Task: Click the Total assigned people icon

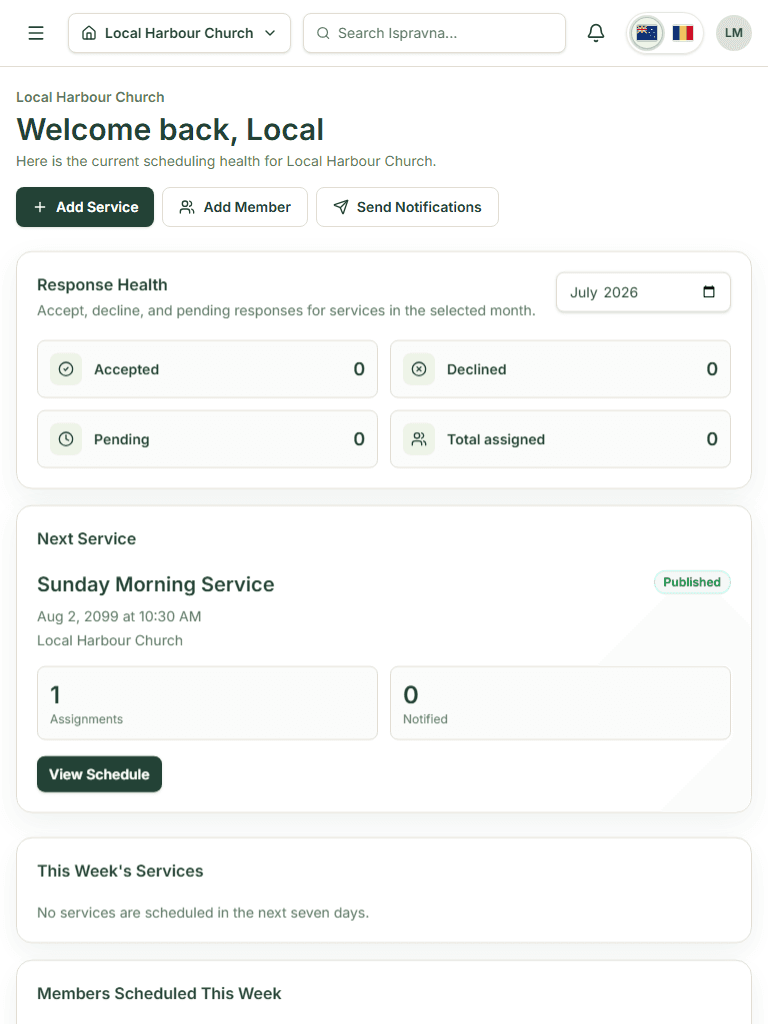Action: [x=419, y=439]
